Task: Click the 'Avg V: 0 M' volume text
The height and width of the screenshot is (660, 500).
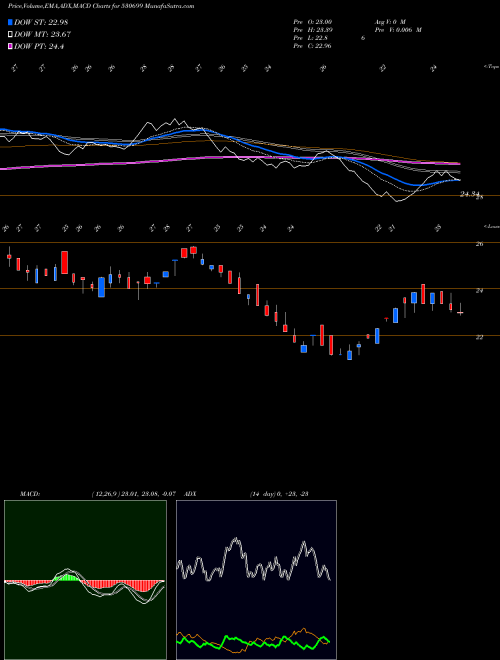Action: (x=389, y=22)
